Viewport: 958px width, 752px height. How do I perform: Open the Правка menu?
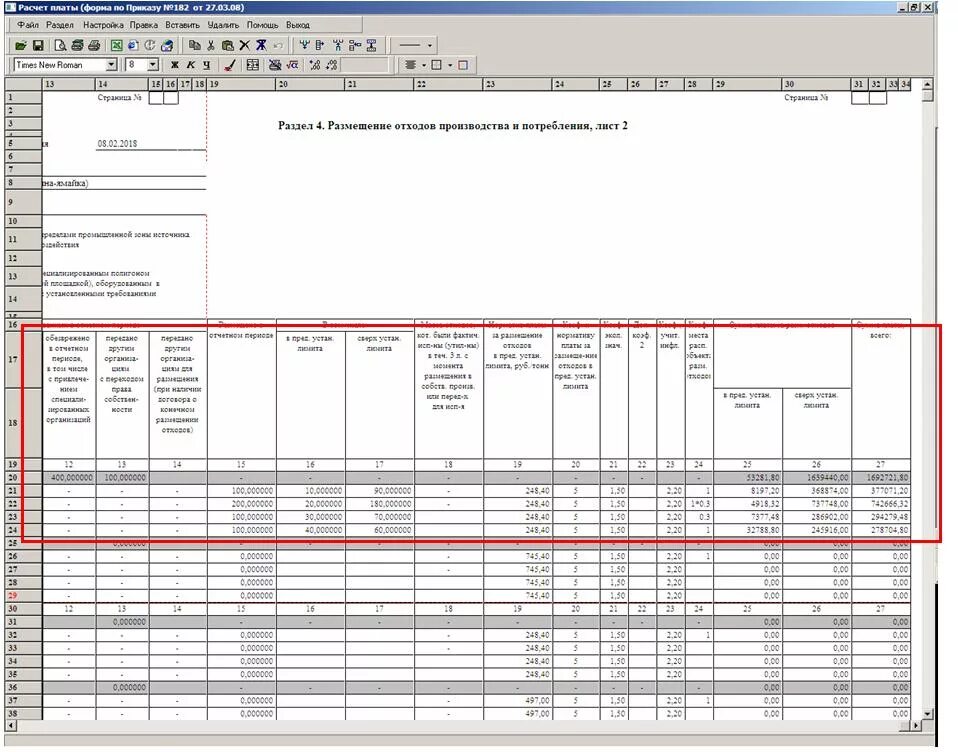(x=143, y=25)
